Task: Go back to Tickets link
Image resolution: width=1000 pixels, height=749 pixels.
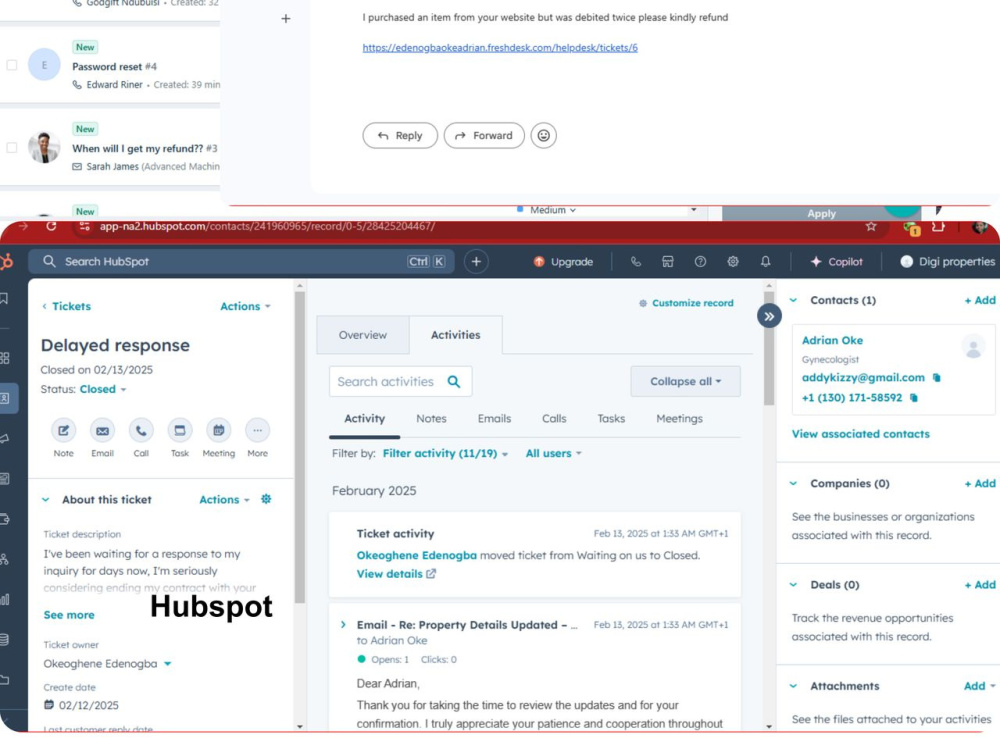Action: point(66,306)
